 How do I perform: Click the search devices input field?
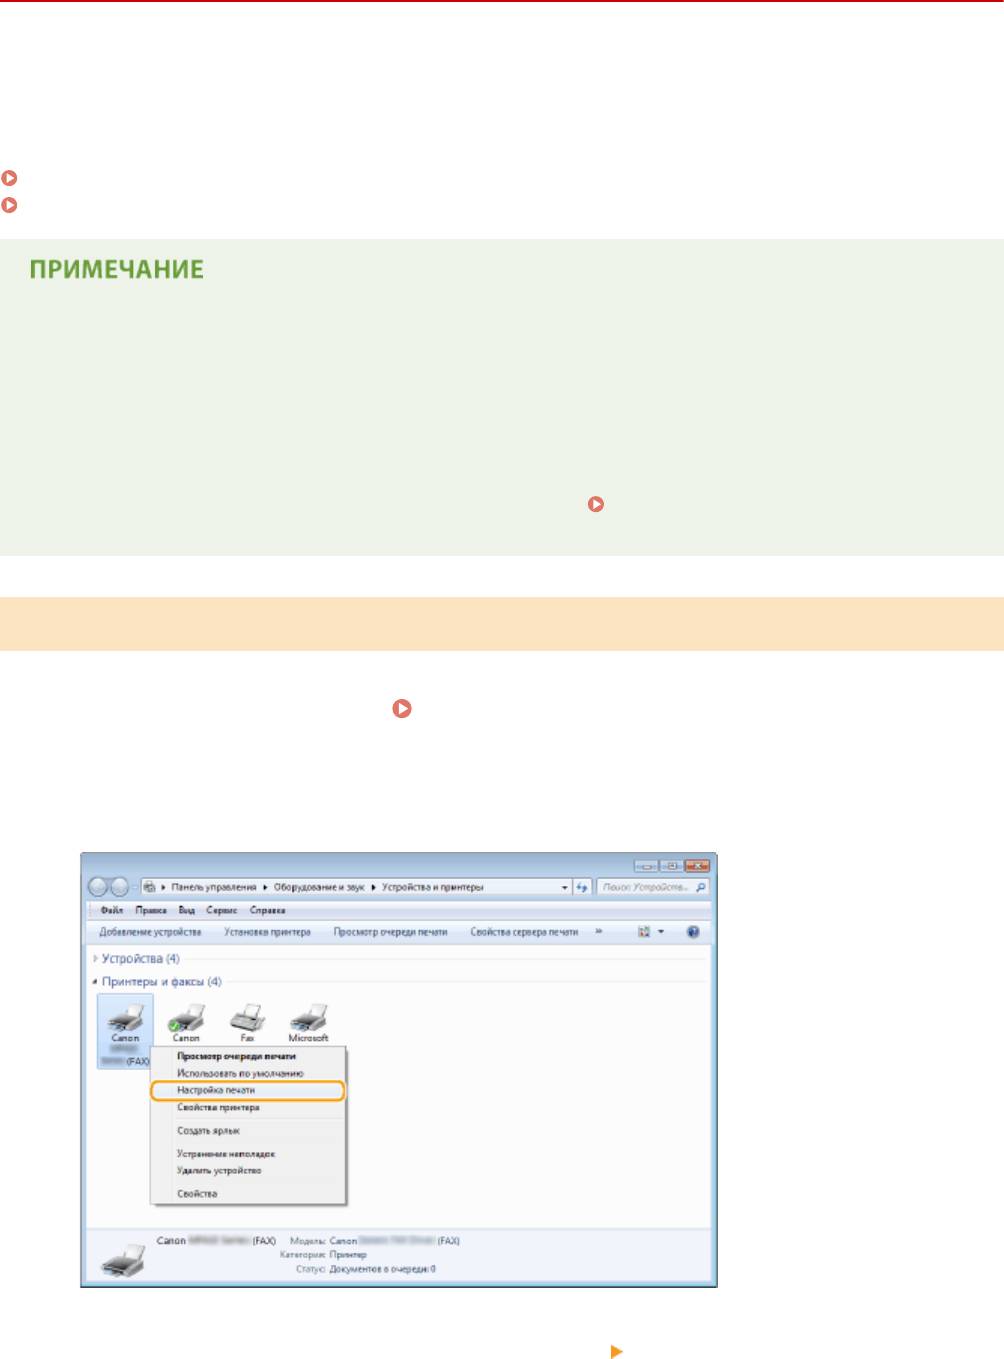coord(645,887)
